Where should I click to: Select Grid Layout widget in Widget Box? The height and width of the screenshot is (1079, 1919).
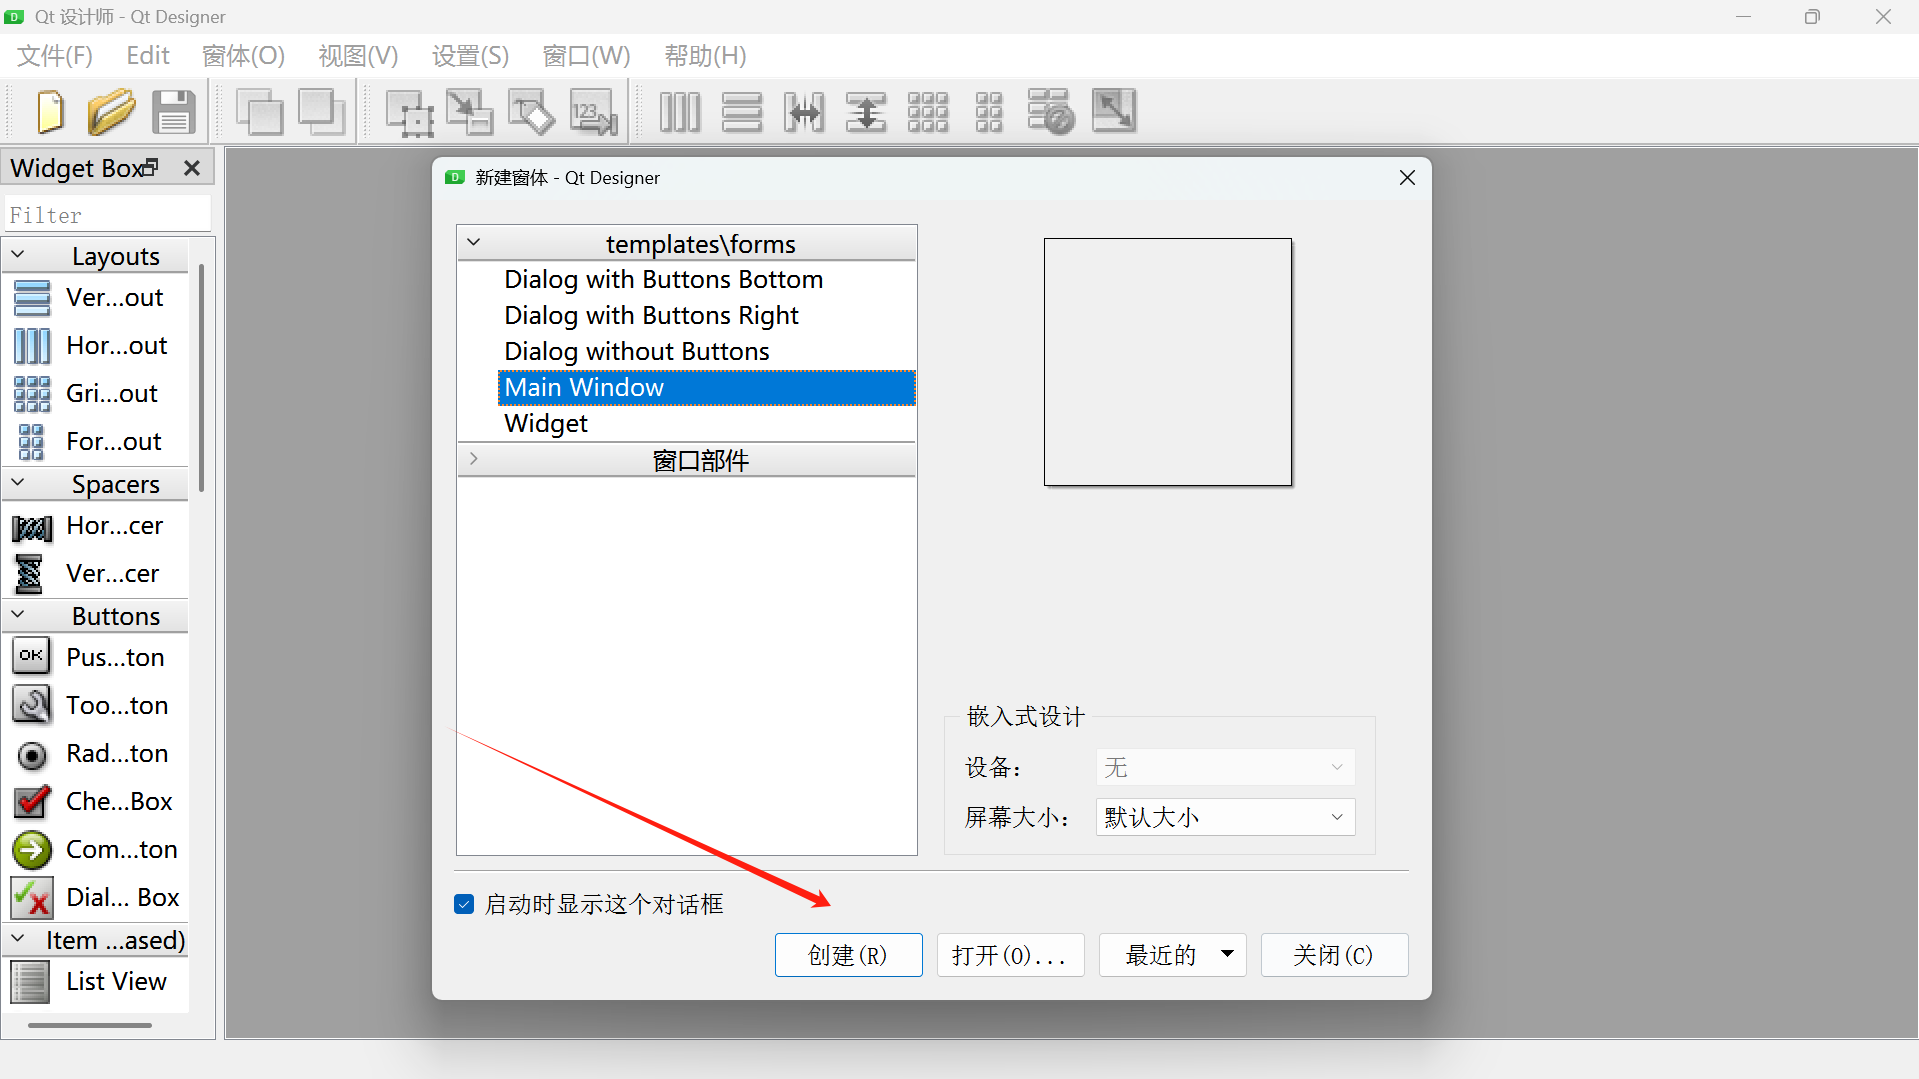click(95, 393)
